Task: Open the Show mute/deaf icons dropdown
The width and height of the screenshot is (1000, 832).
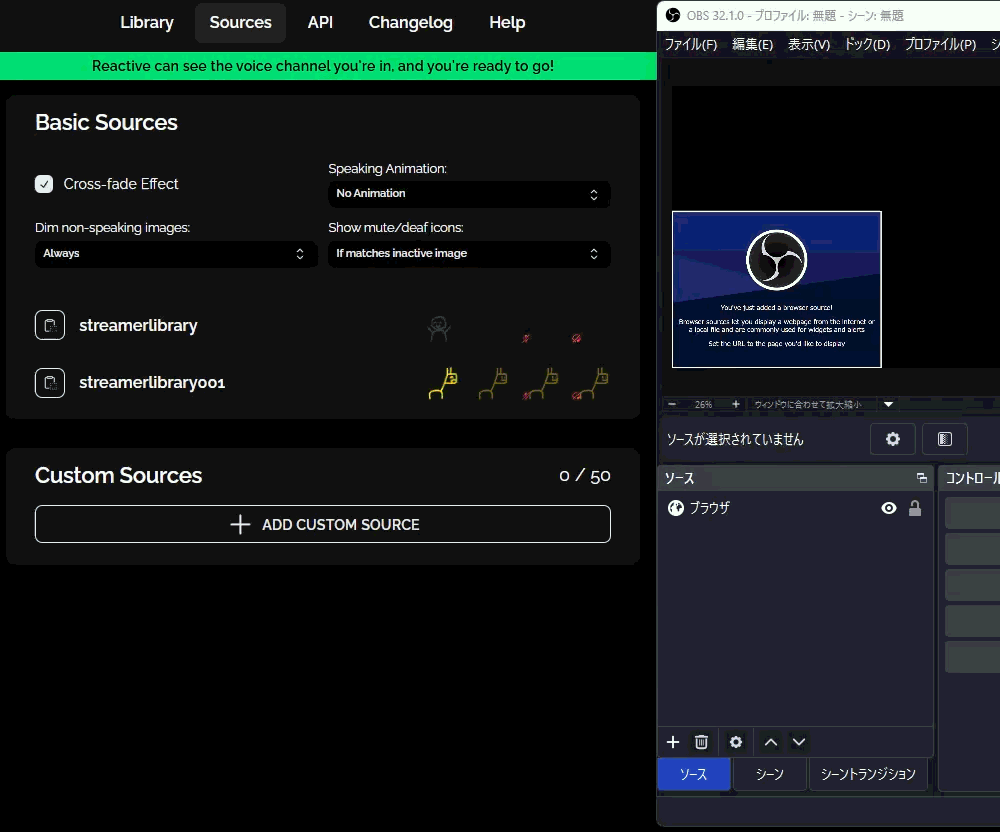Action: [469, 254]
